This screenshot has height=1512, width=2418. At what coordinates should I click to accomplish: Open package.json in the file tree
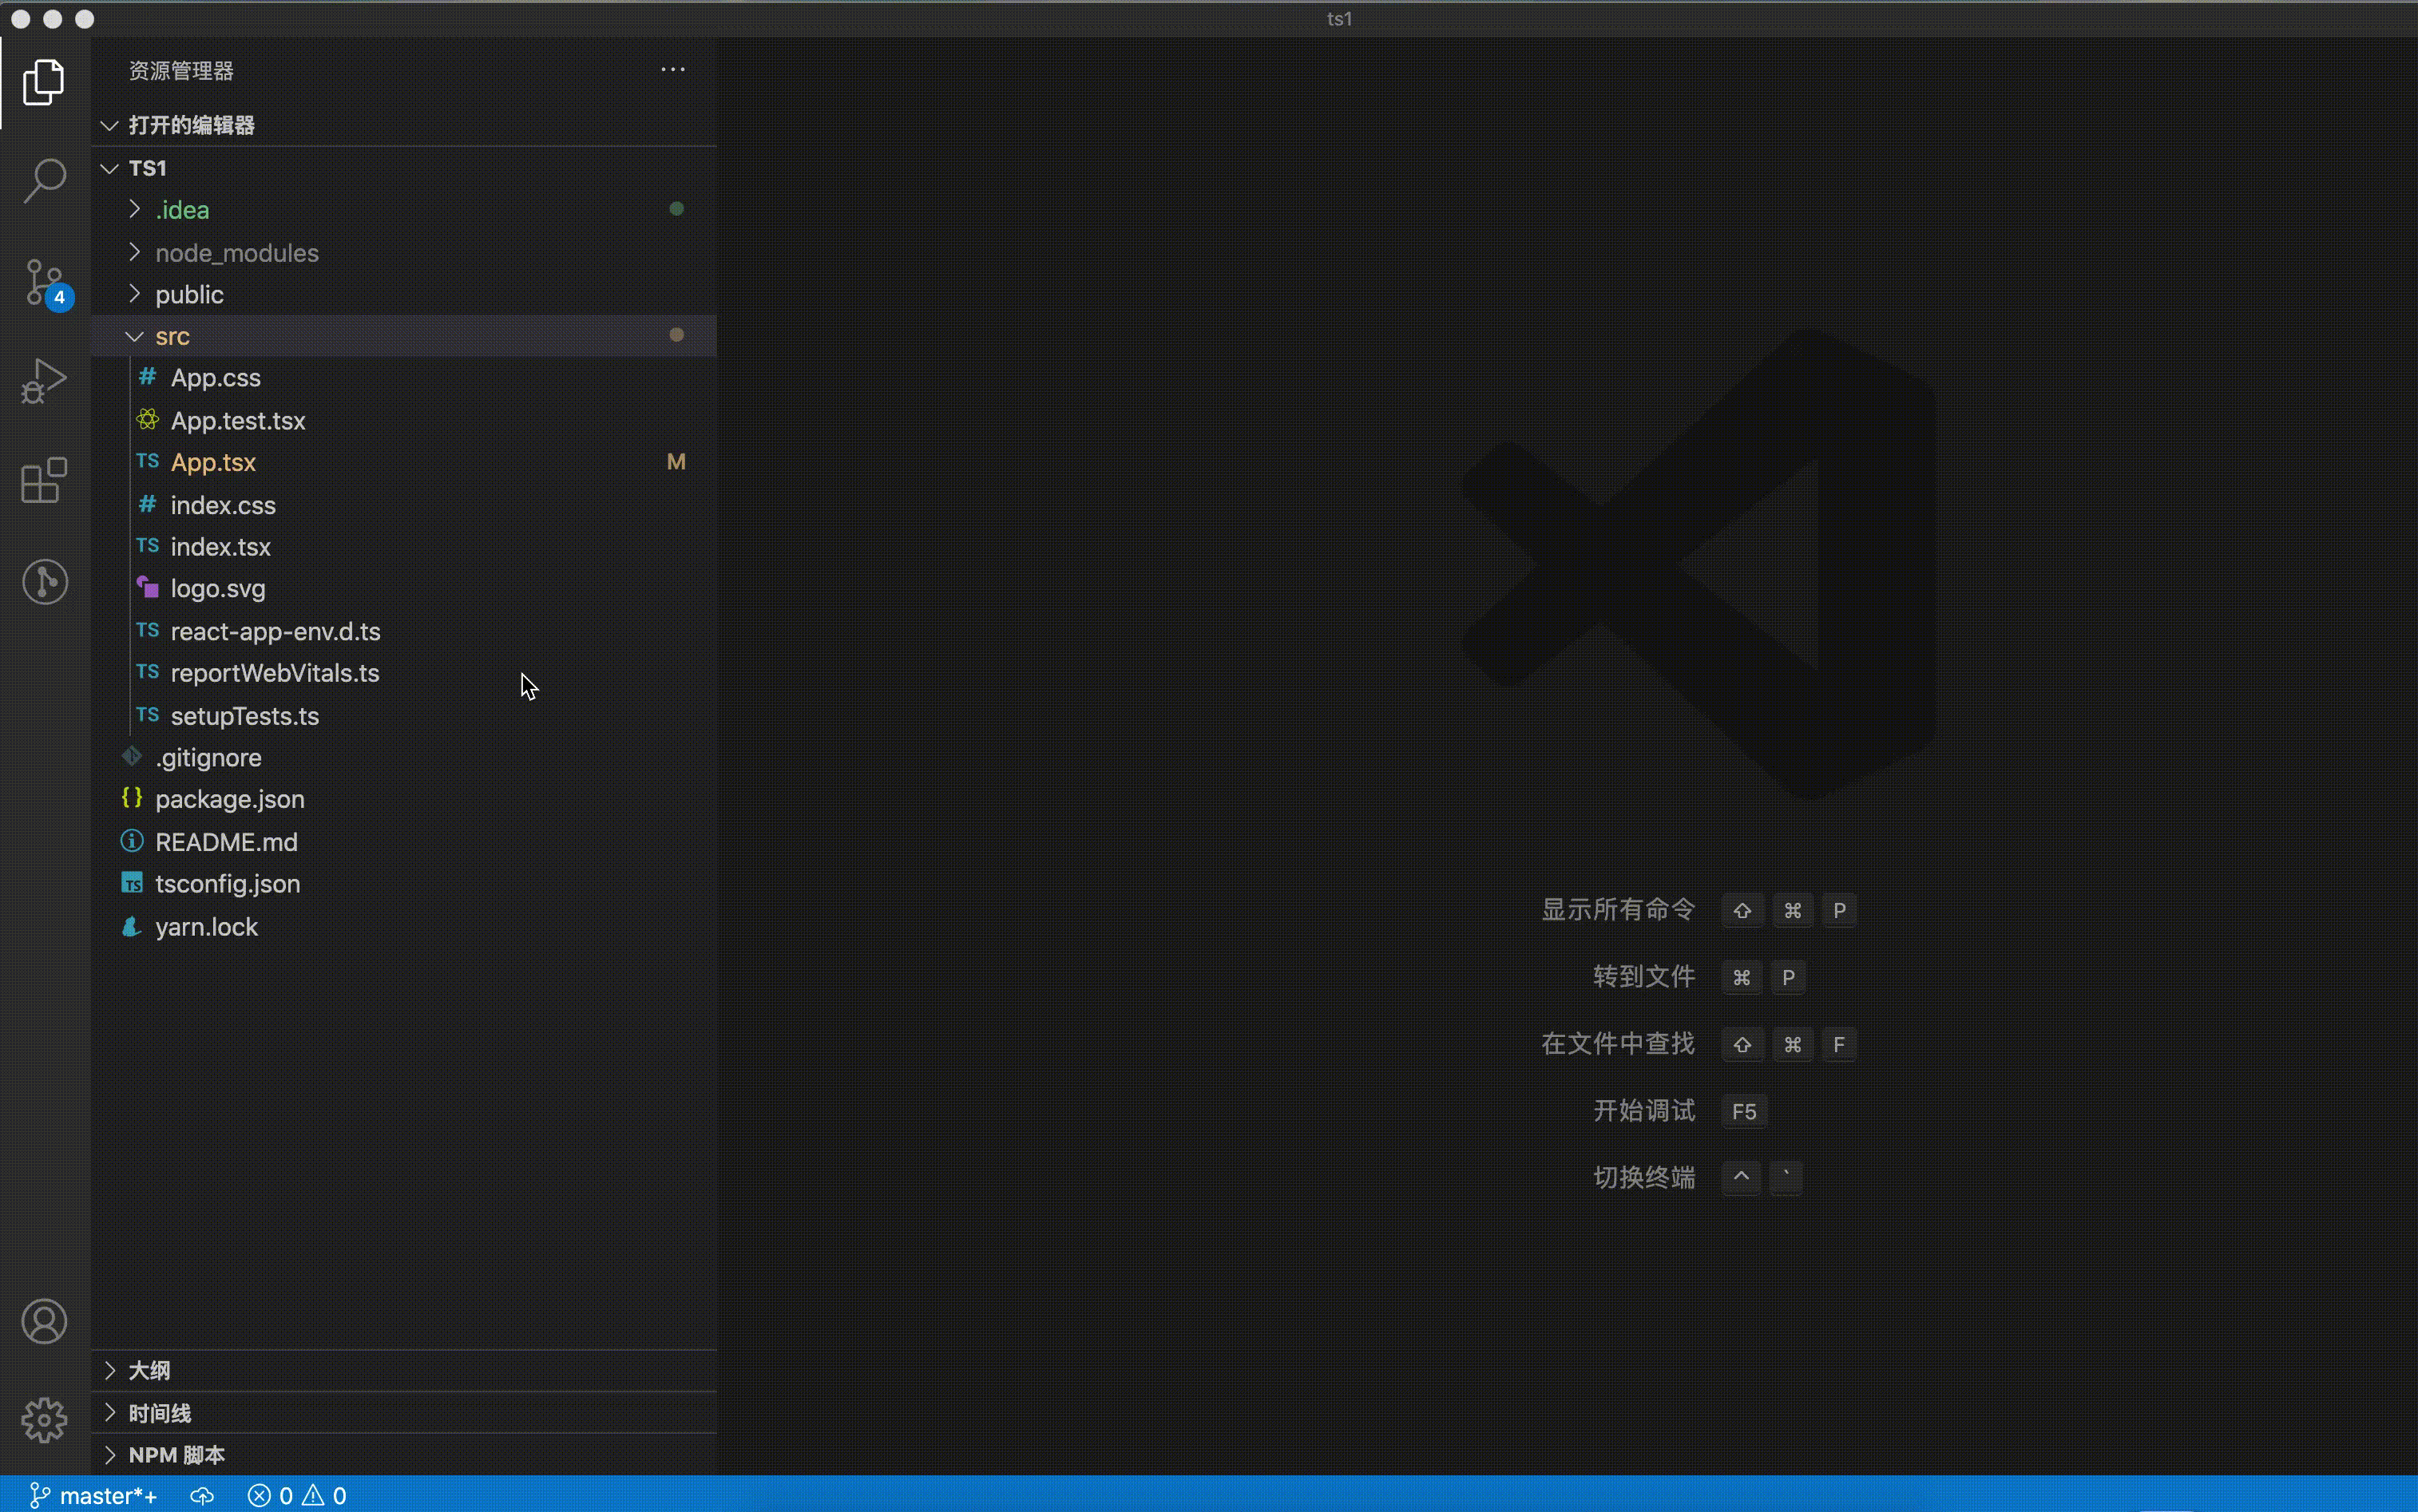229,799
